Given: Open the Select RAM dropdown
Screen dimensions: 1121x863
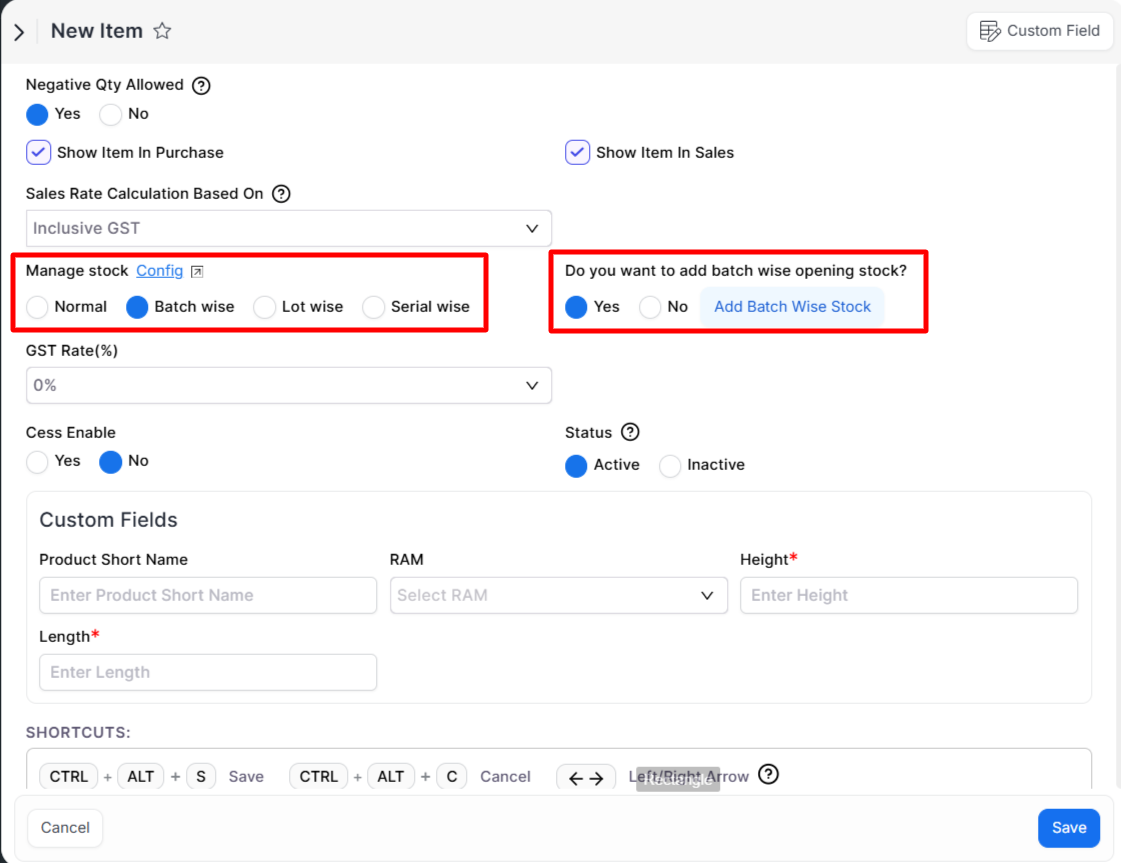Looking at the screenshot, I should pyautogui.click(x=558, y=595).
